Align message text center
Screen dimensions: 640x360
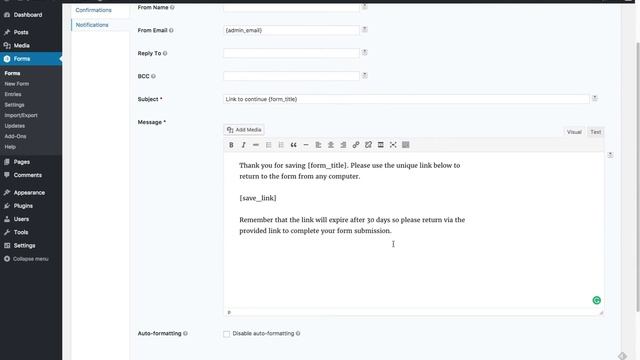[x=331, y=145]
